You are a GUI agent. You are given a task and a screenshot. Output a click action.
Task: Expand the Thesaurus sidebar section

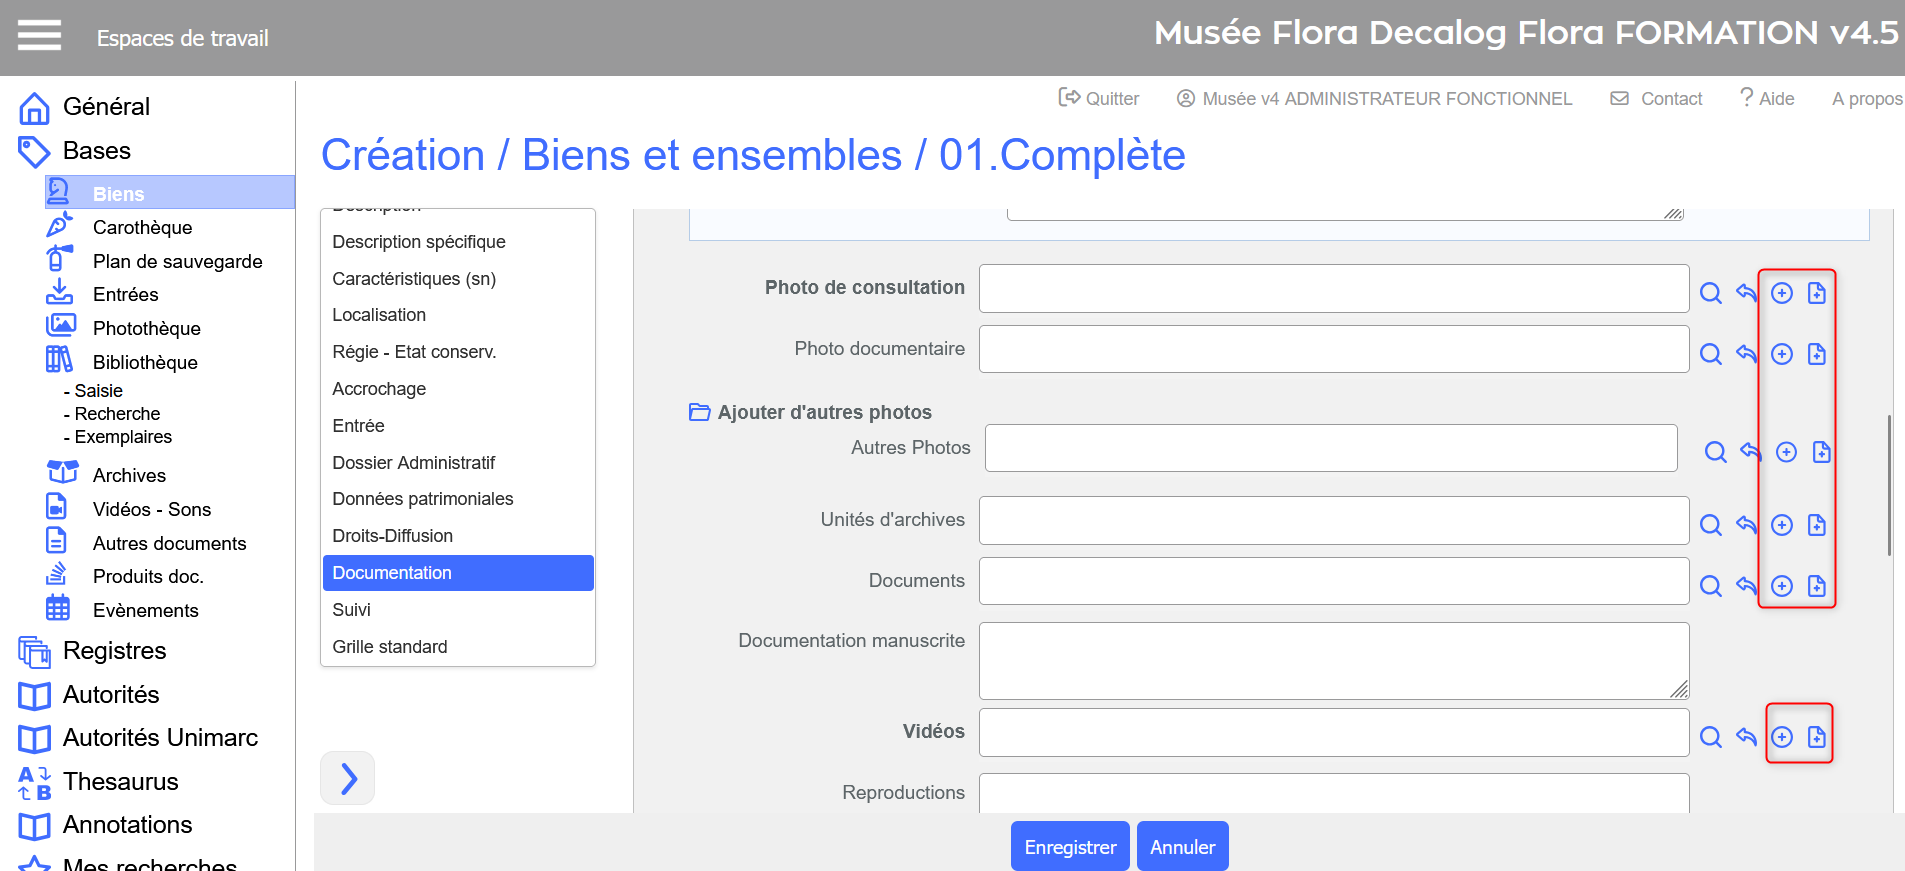[x=120, y=782]
